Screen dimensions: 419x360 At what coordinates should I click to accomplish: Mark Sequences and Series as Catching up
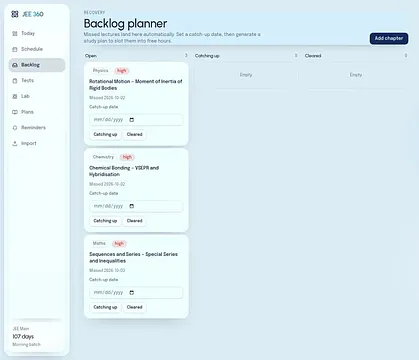105,307
